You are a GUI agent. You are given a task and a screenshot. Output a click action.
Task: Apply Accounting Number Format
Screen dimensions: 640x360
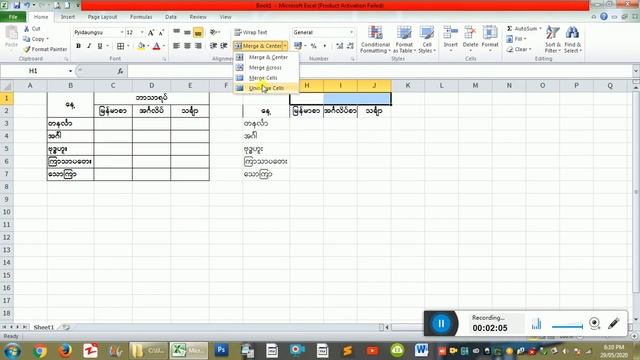298,46
